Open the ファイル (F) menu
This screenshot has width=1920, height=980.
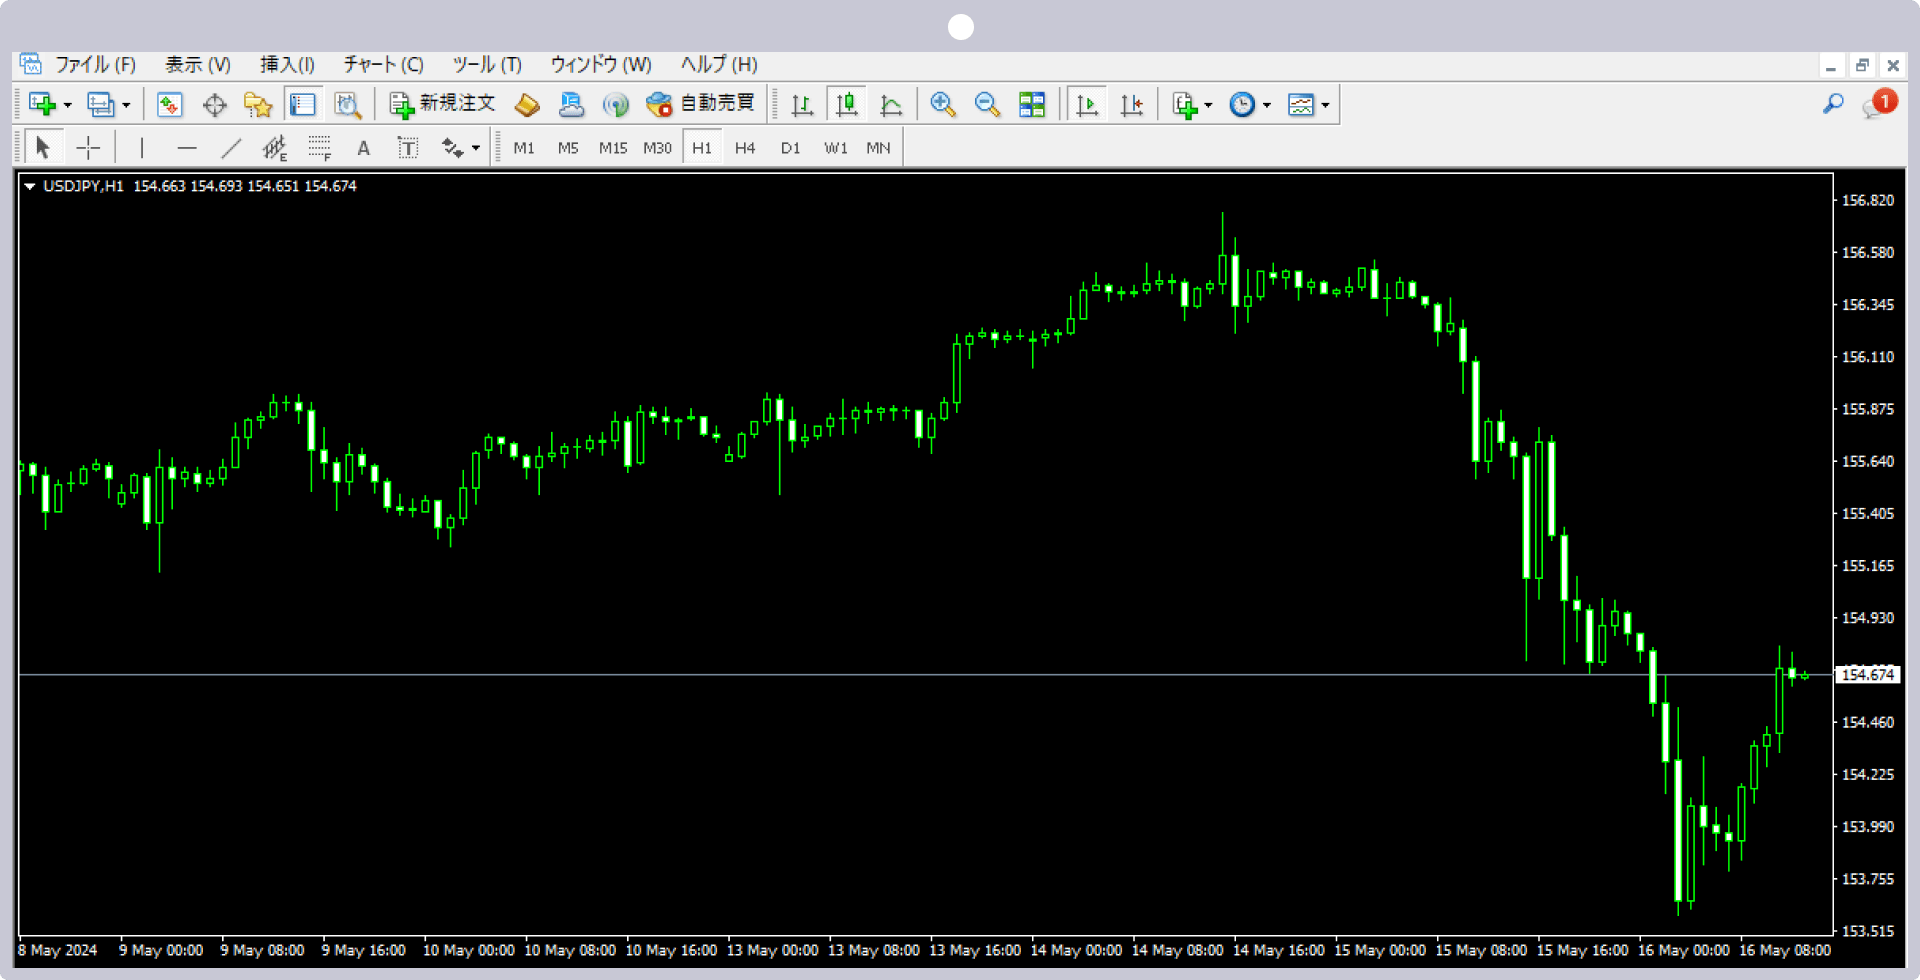[95, 65]
